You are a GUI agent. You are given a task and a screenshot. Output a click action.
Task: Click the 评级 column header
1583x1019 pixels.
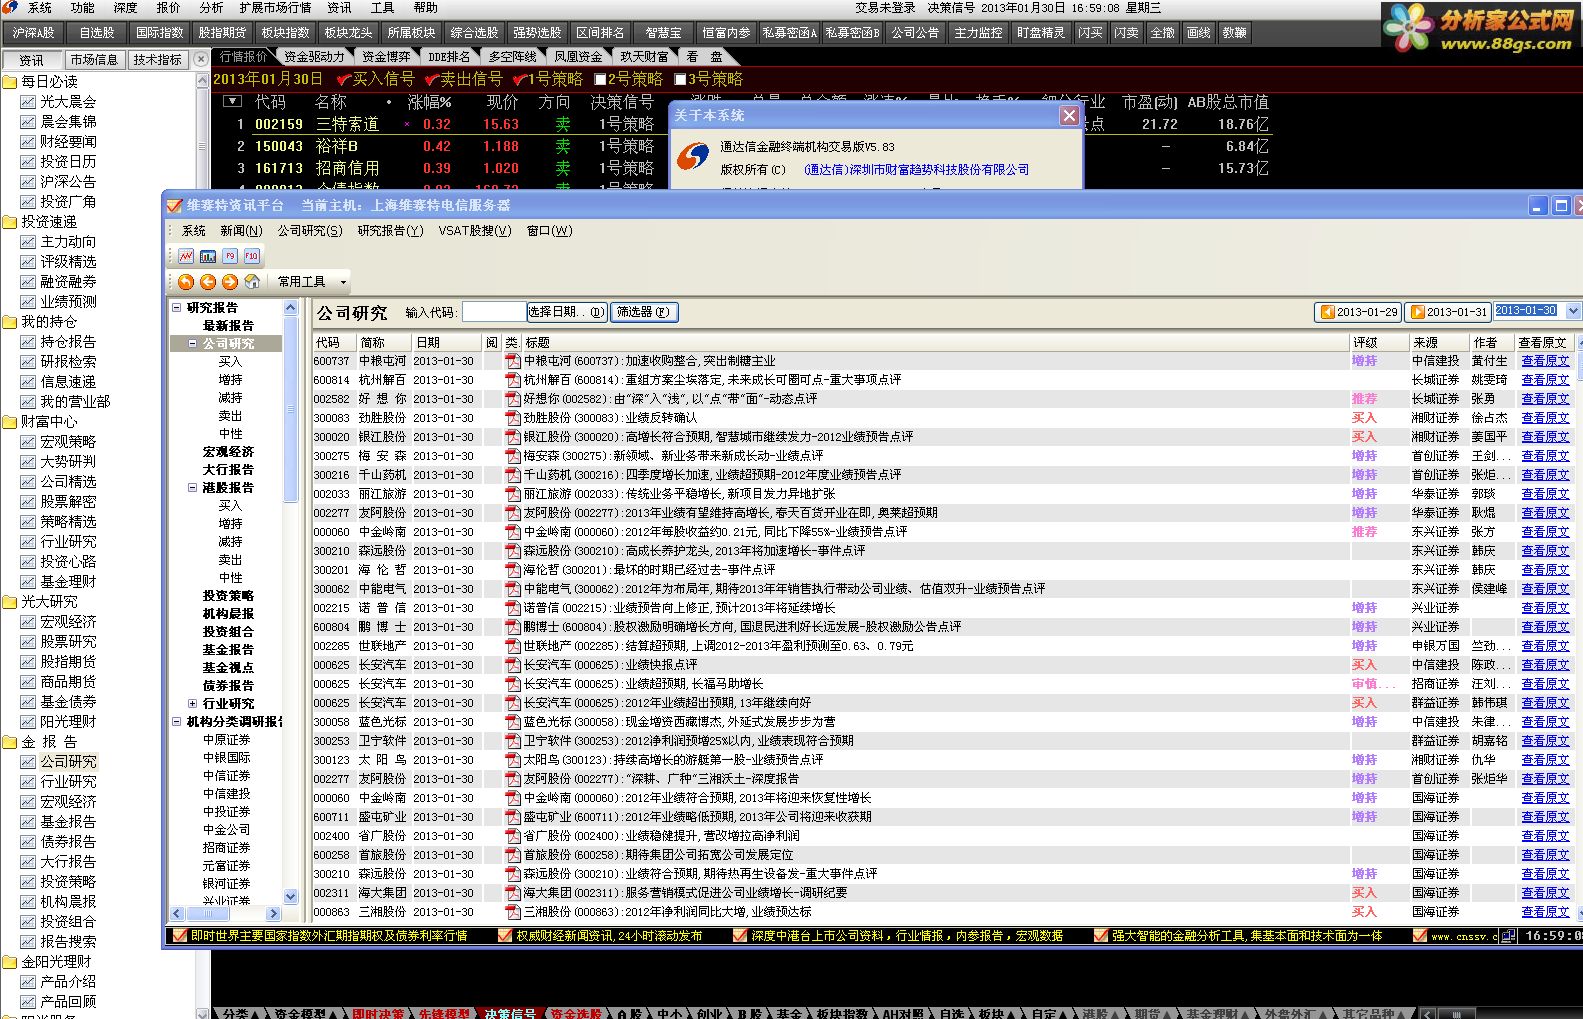tap(1378, 342)
